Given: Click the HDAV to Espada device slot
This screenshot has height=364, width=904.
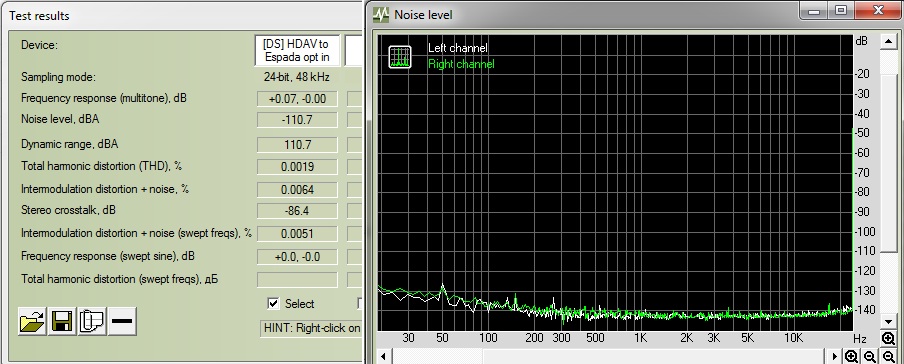Looking at the screenshot, I should tap(297, 50).
